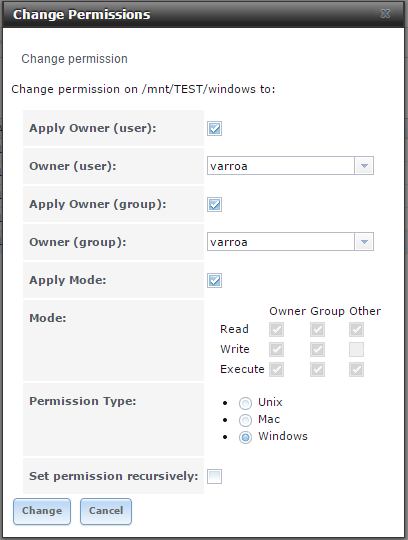Screen dimensions: 408x540
Task: Toggle Owner Execute permission checkbox
Action: click(x=276, y=370)
